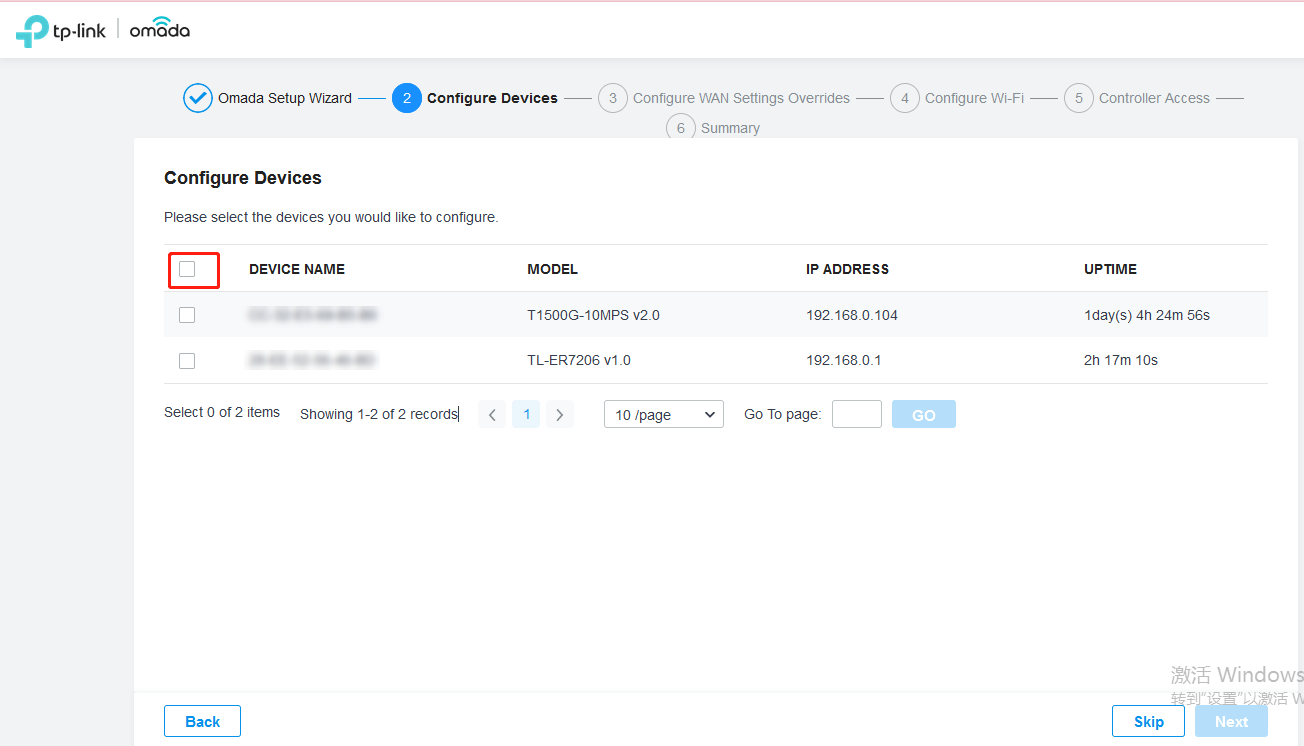The height and width of the screenshot is (746, 1304).
Task: Click the omada logo
Action: (158, 29)
